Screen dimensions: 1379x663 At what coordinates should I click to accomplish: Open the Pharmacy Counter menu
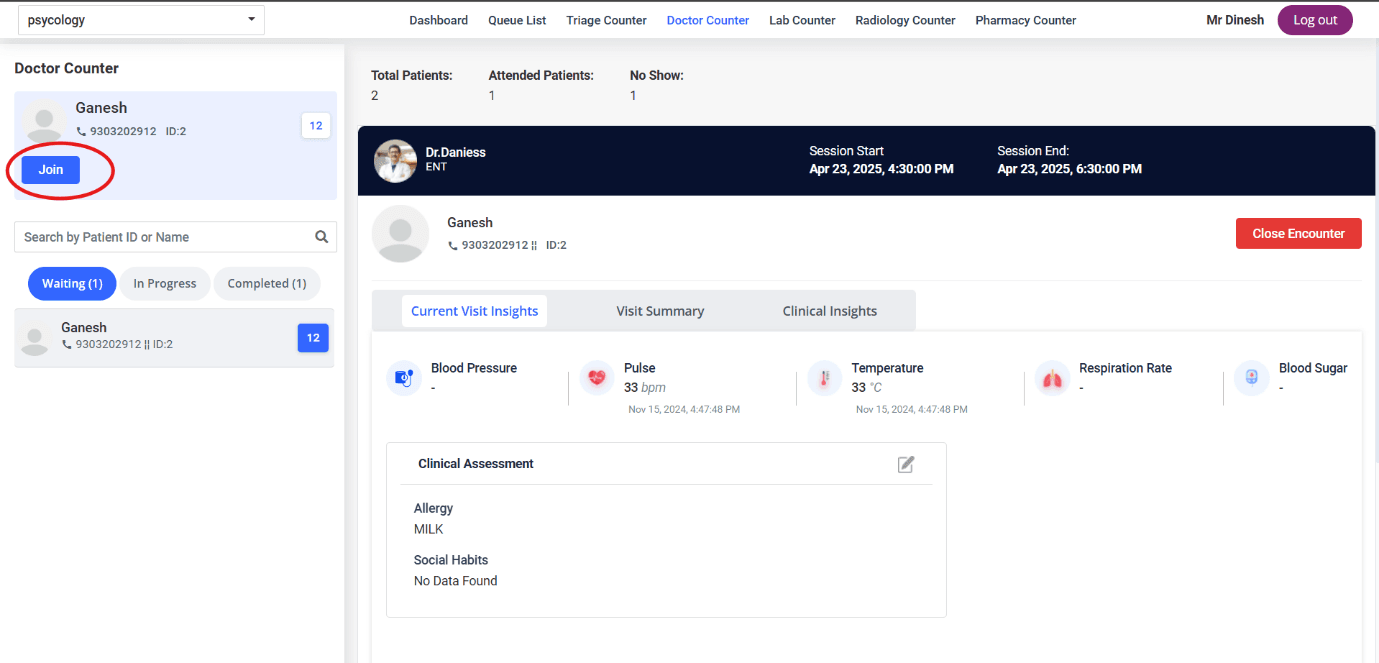tap(1025, 20)
